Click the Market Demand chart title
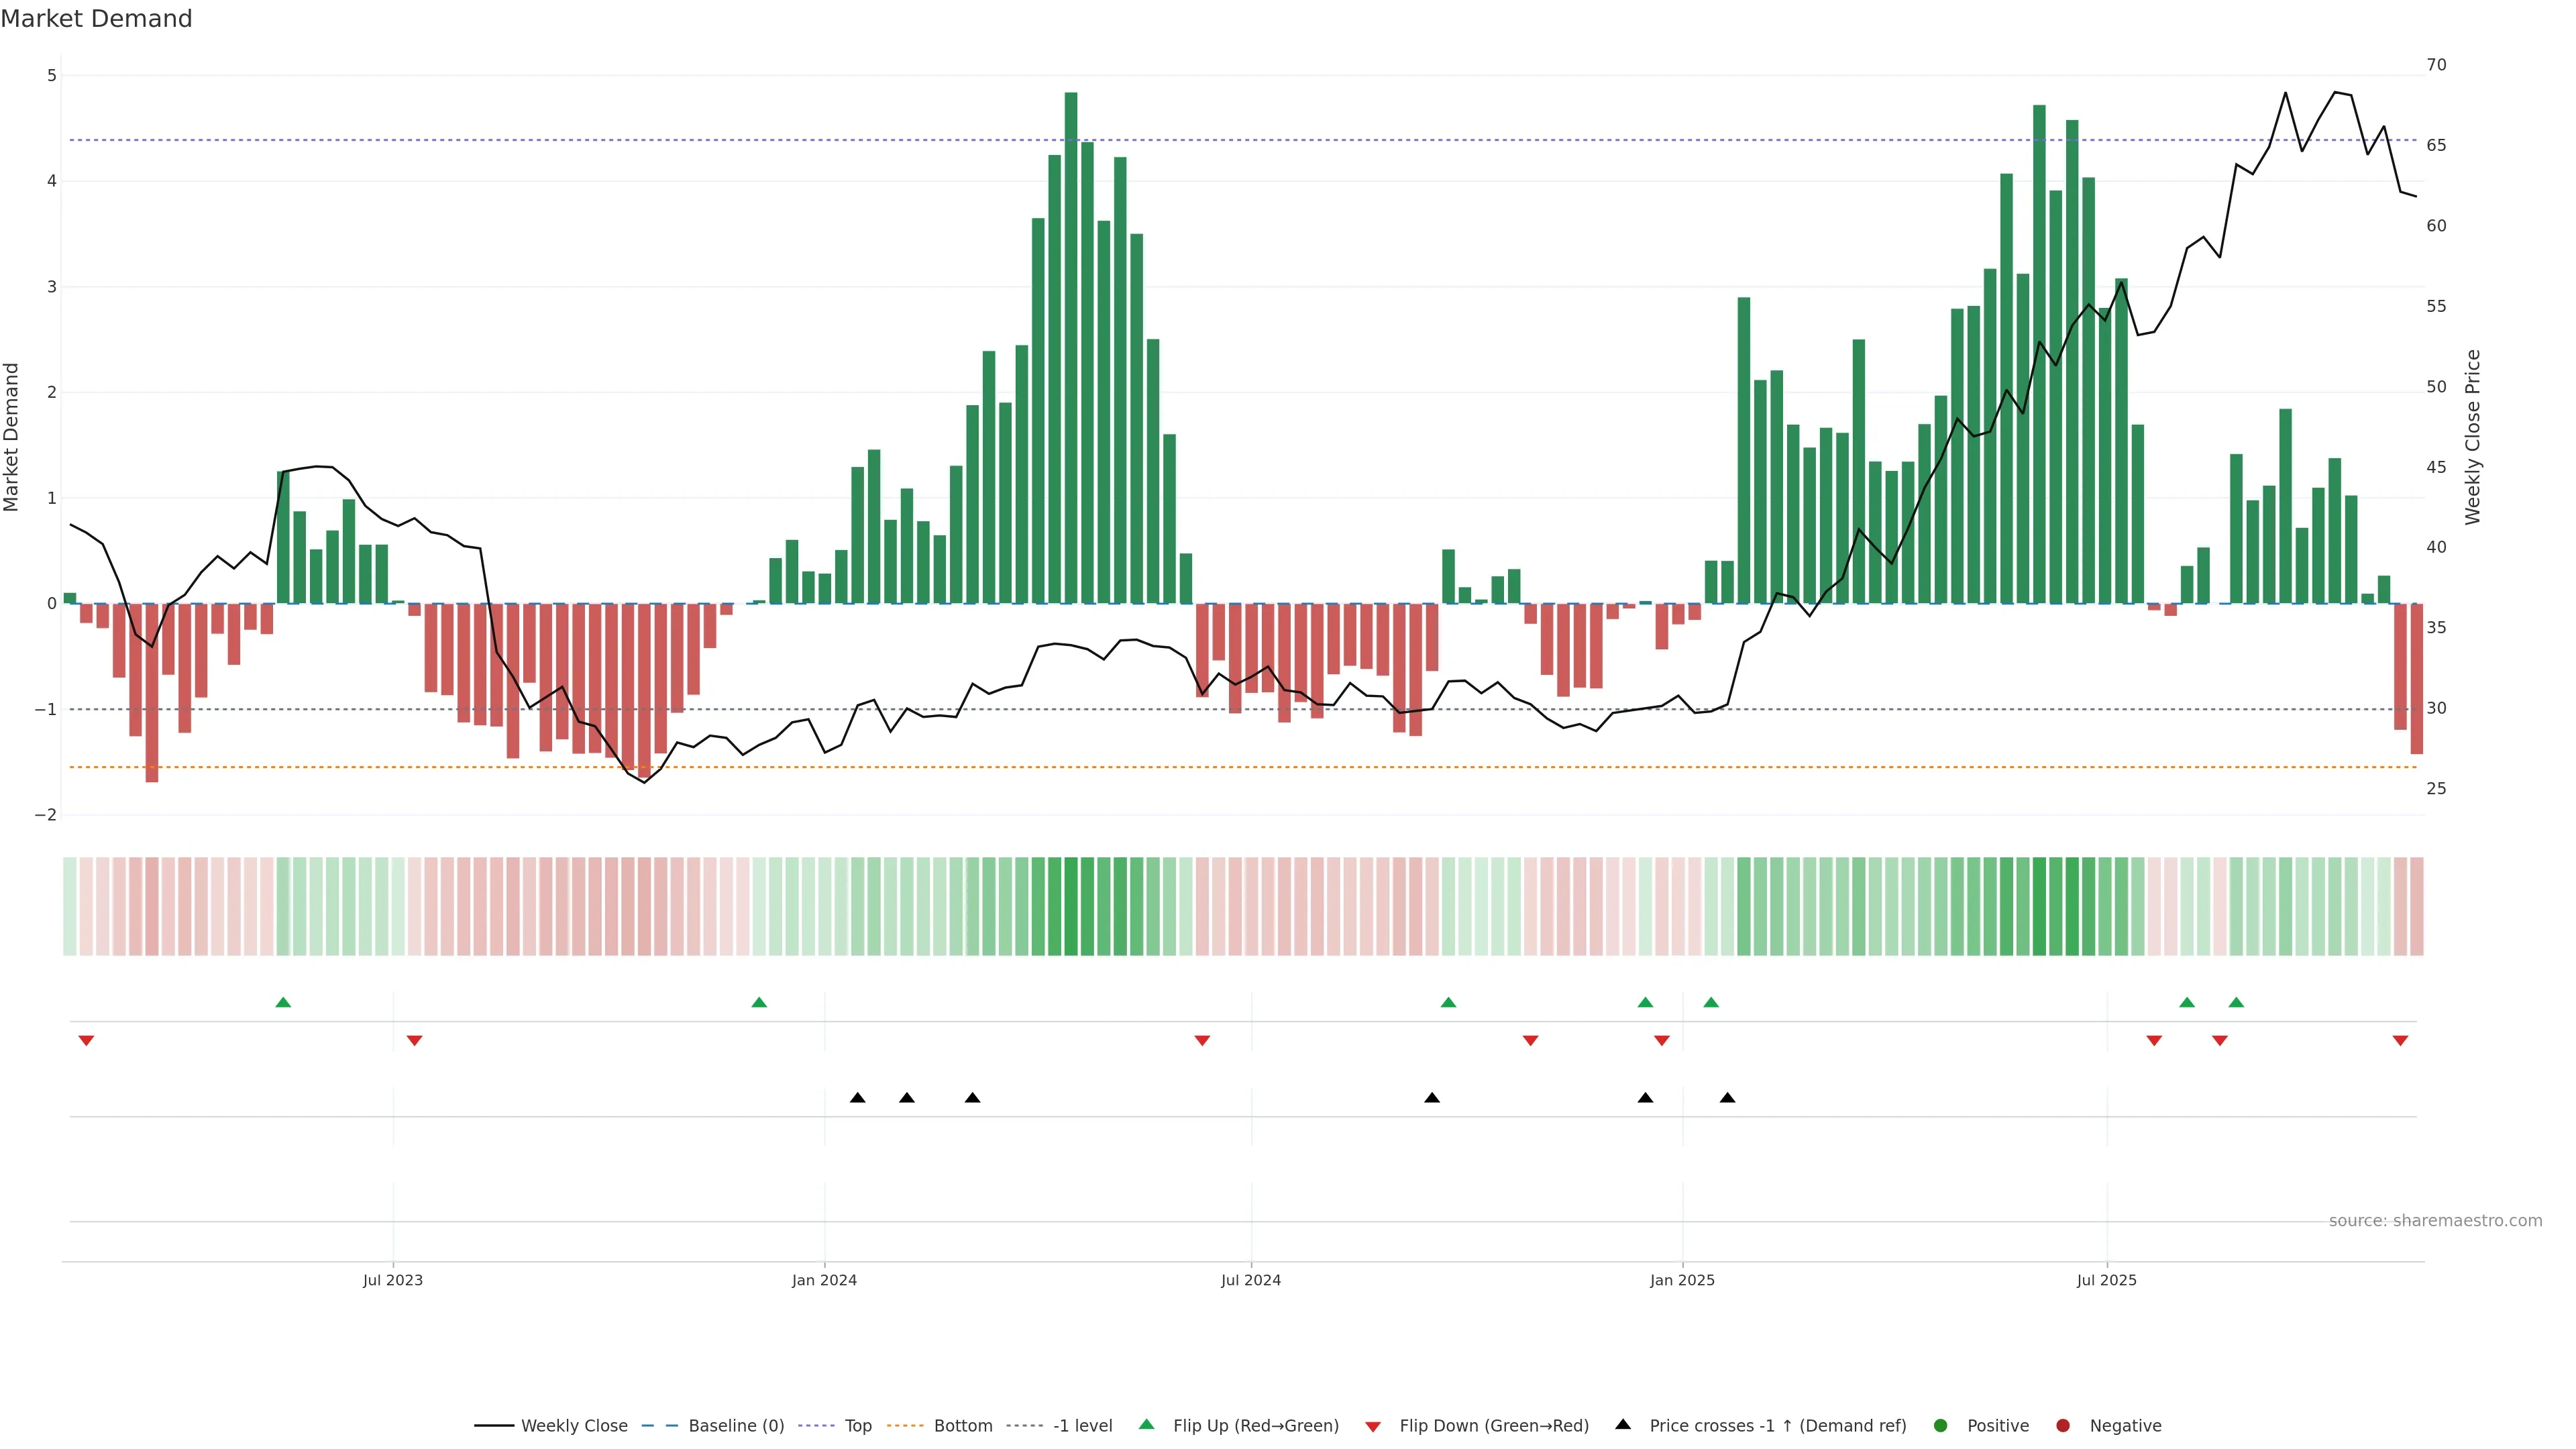 (96, 19)
